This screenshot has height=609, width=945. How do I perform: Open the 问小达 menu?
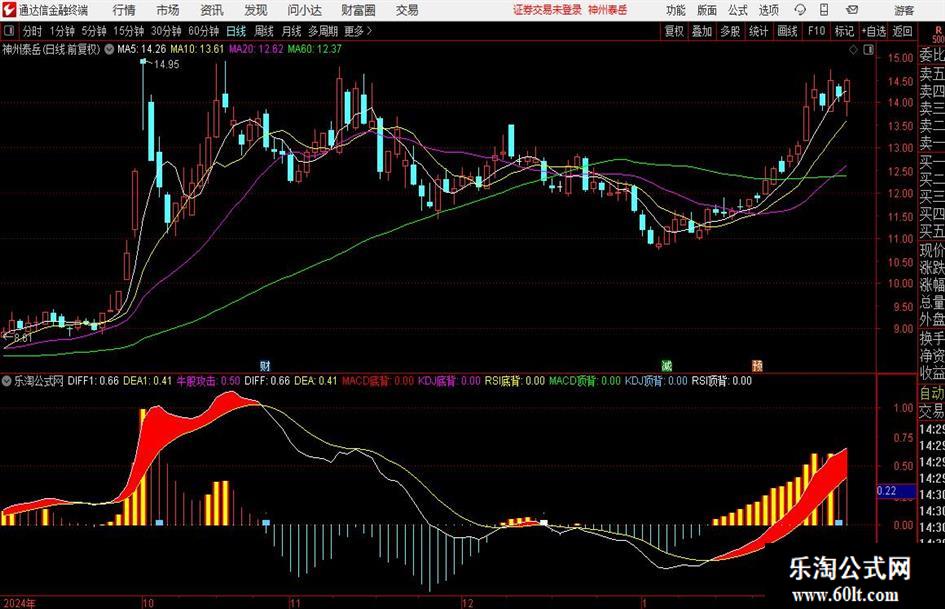[304, 10]
